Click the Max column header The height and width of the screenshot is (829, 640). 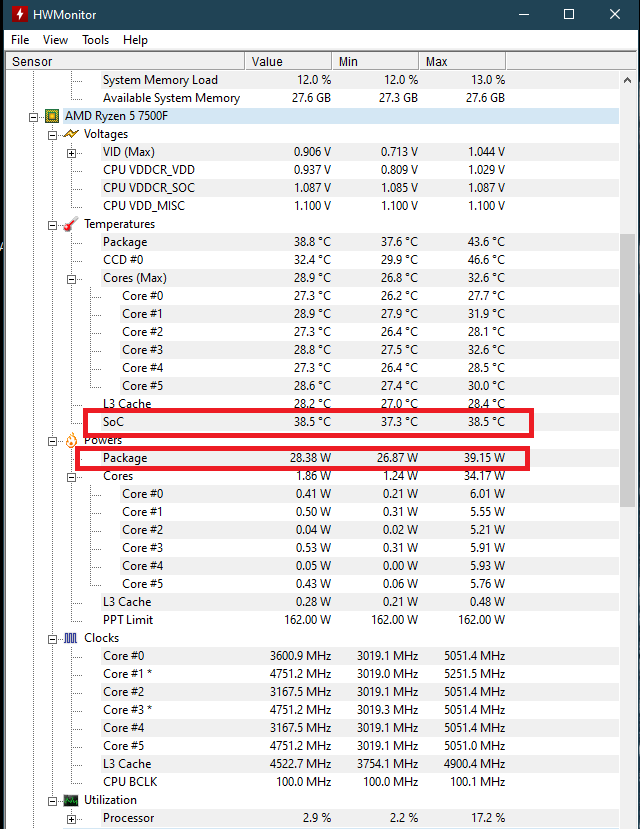[462, 61]
